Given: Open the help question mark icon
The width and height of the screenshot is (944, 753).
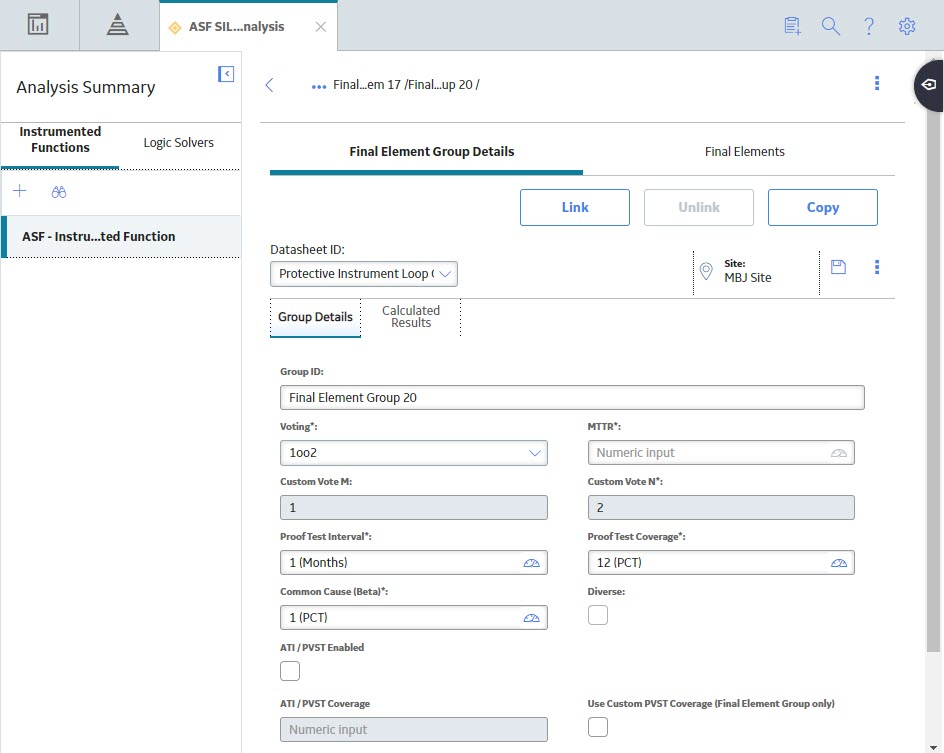Looking at the screenshot, I should 869,26.
